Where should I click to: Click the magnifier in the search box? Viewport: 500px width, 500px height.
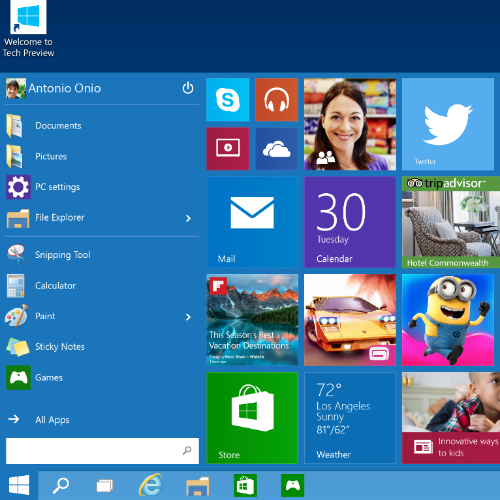pos(187,451)
